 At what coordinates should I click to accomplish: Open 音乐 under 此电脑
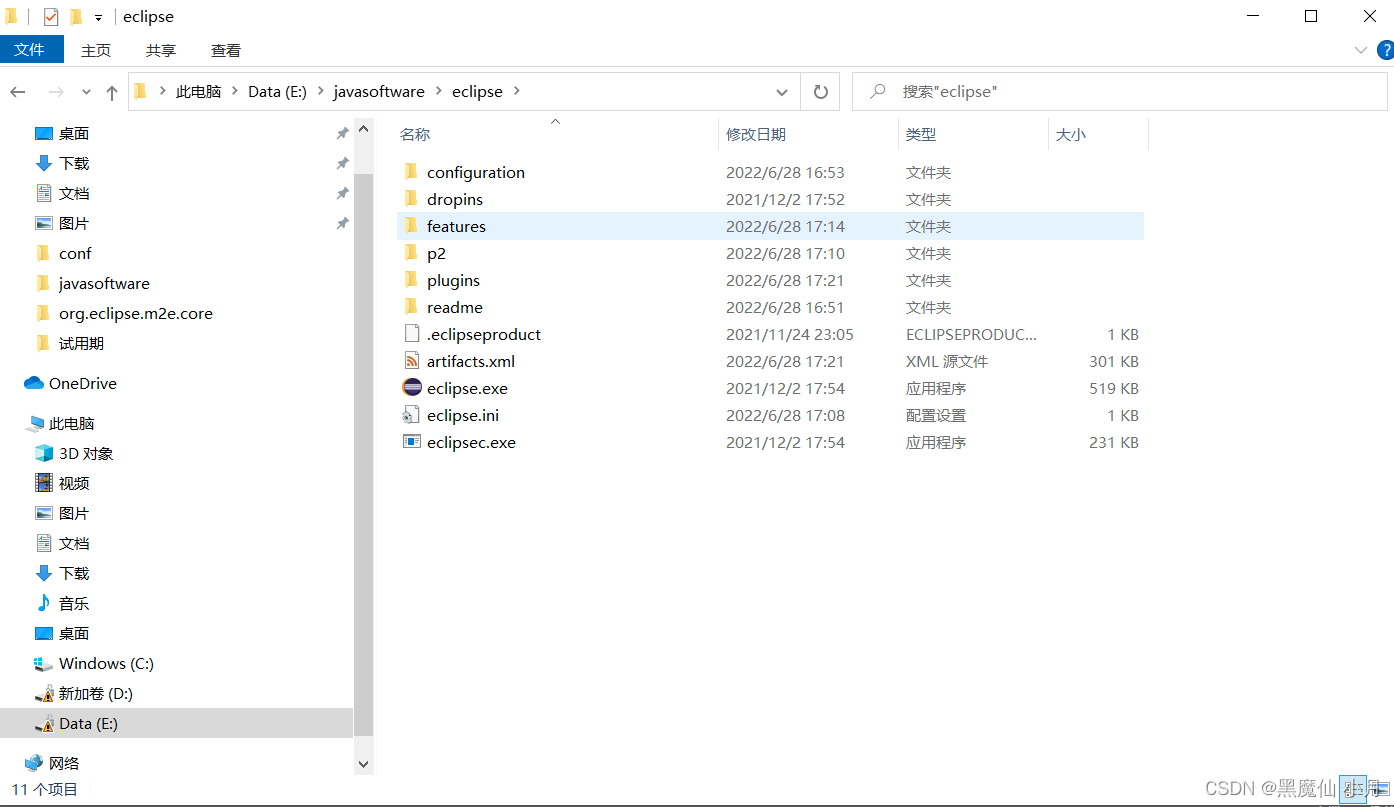tap(74, 603)
